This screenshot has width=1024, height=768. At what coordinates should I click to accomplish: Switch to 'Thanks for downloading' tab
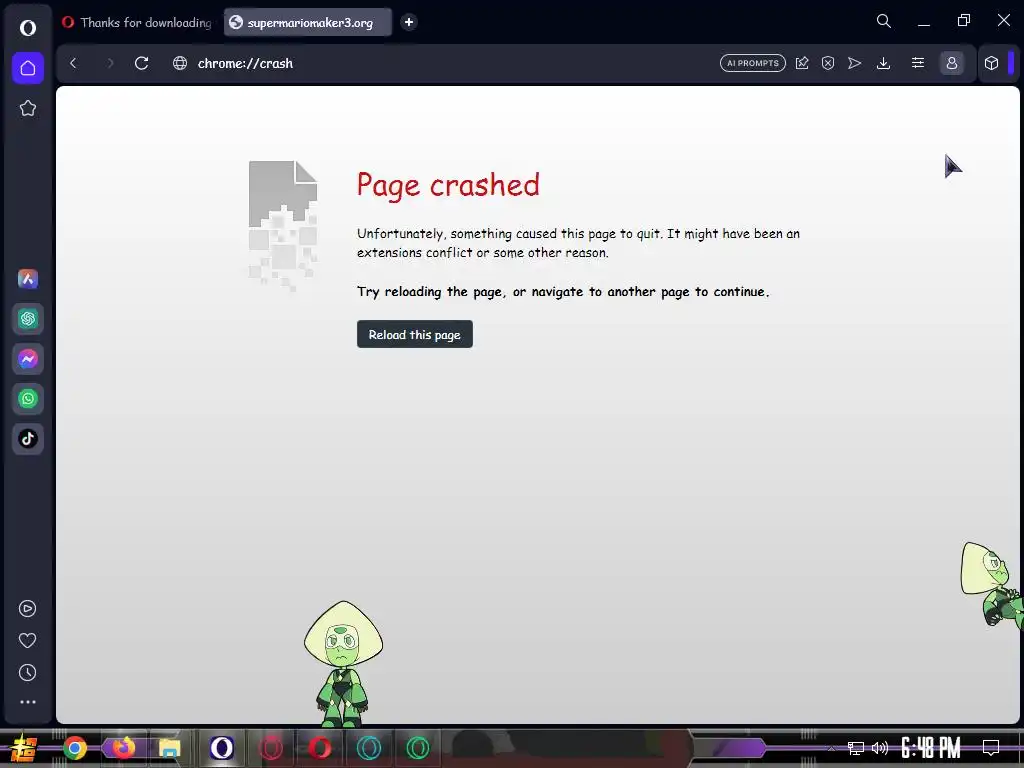pyautogui.click(x=137, y=22)
